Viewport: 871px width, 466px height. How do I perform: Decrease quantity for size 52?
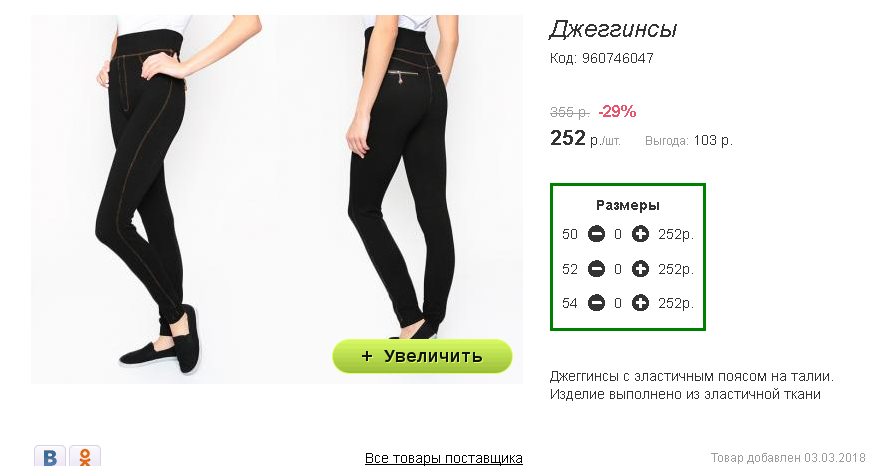pos(596,269)
